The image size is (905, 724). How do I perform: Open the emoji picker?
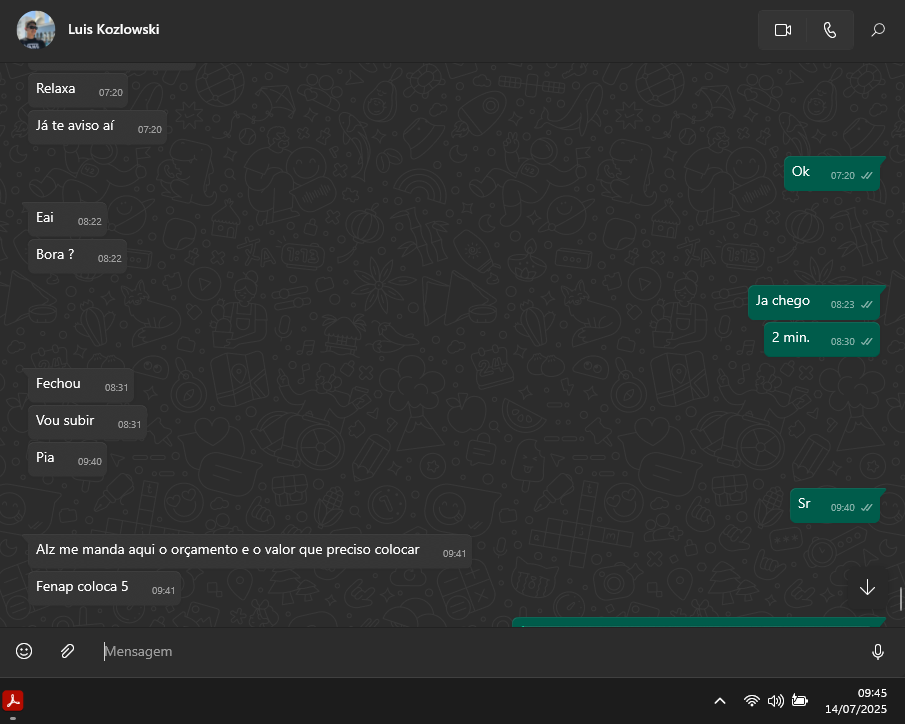24,651
